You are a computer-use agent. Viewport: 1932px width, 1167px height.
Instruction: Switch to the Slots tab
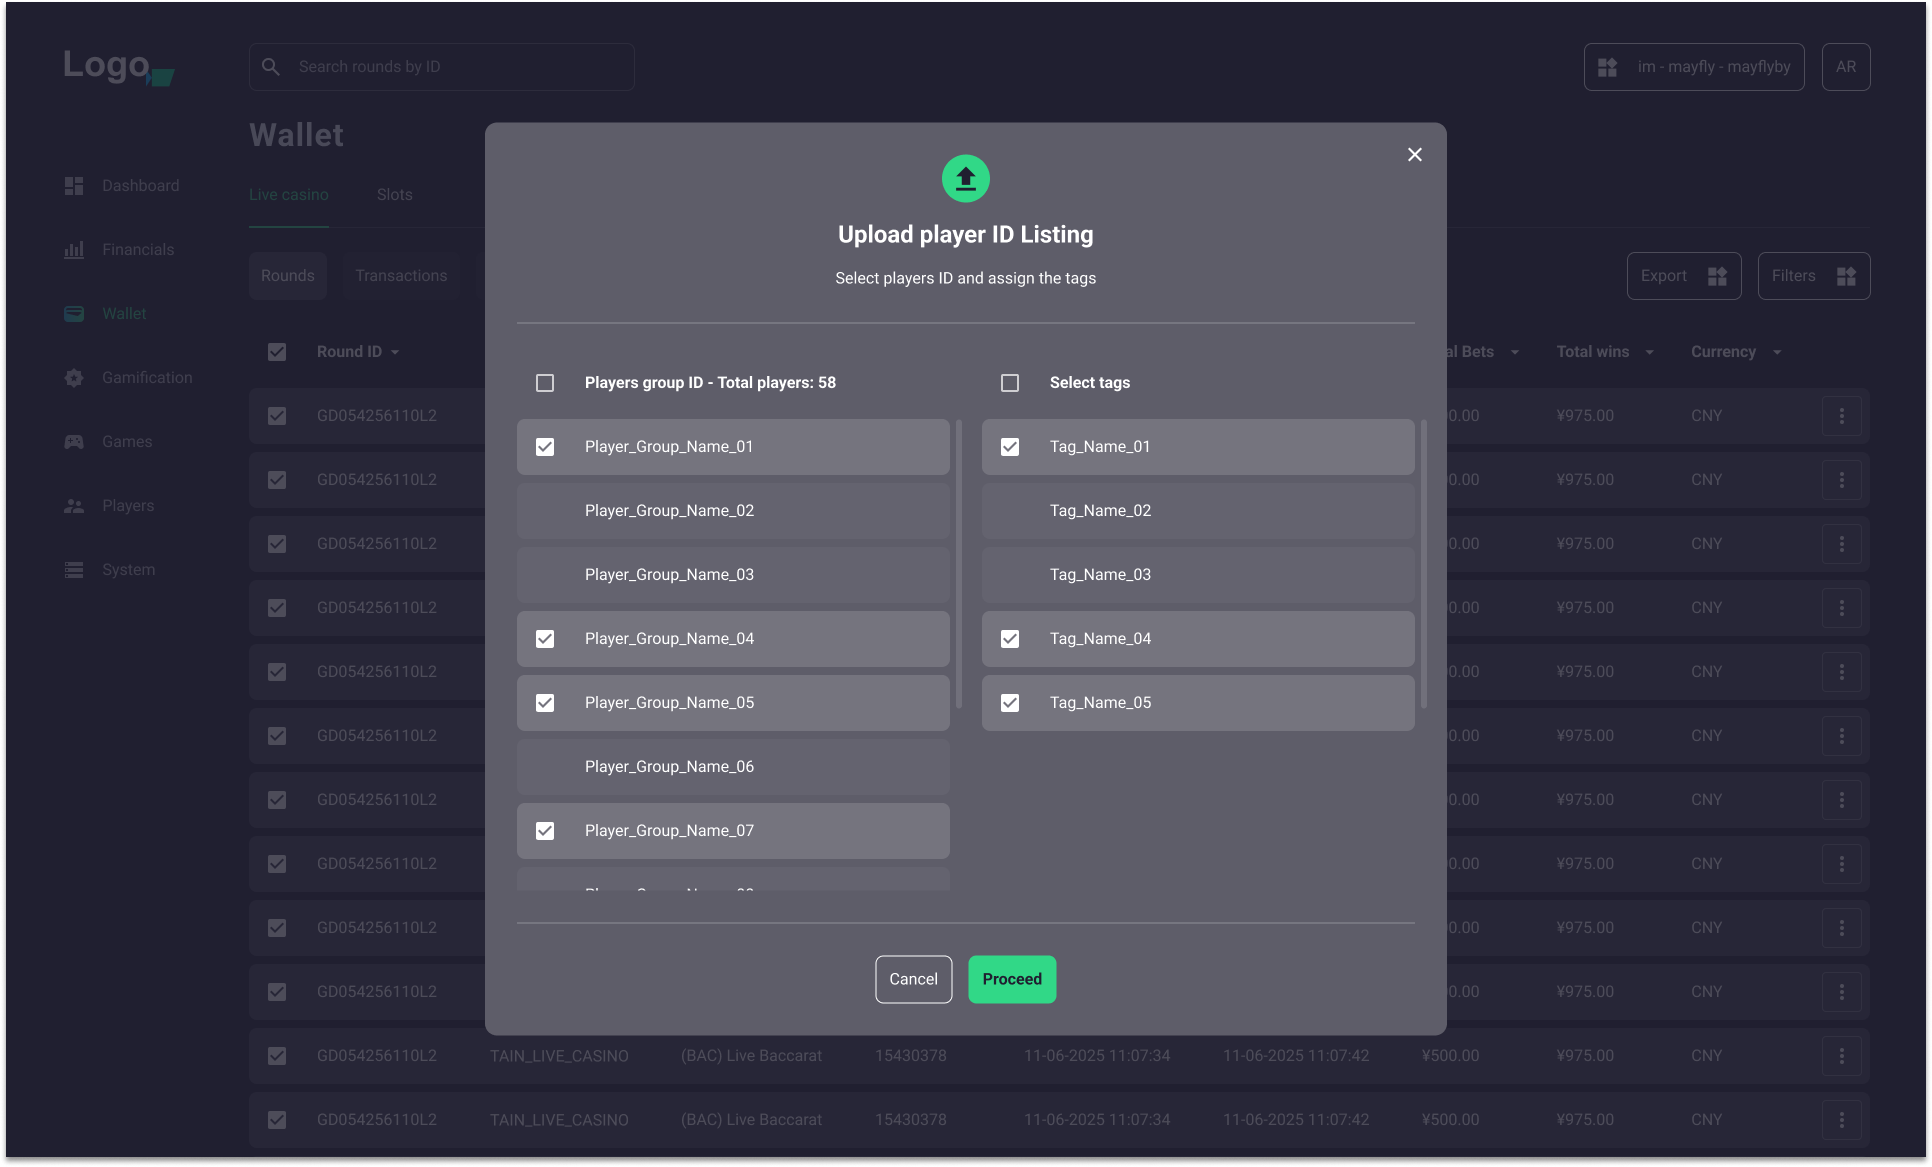(394, 194)
